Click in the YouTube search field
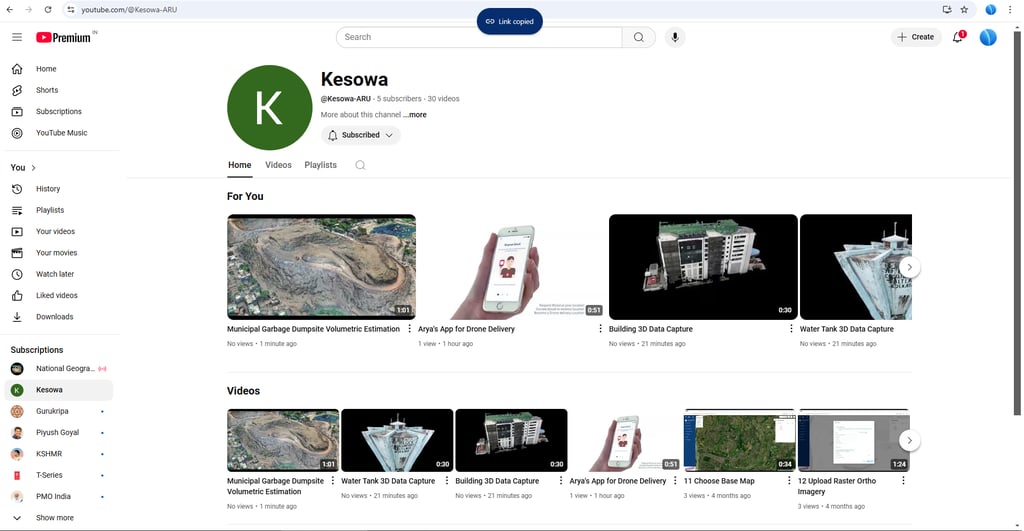This screenshot has width=1024, height=531. click(479, 37)
